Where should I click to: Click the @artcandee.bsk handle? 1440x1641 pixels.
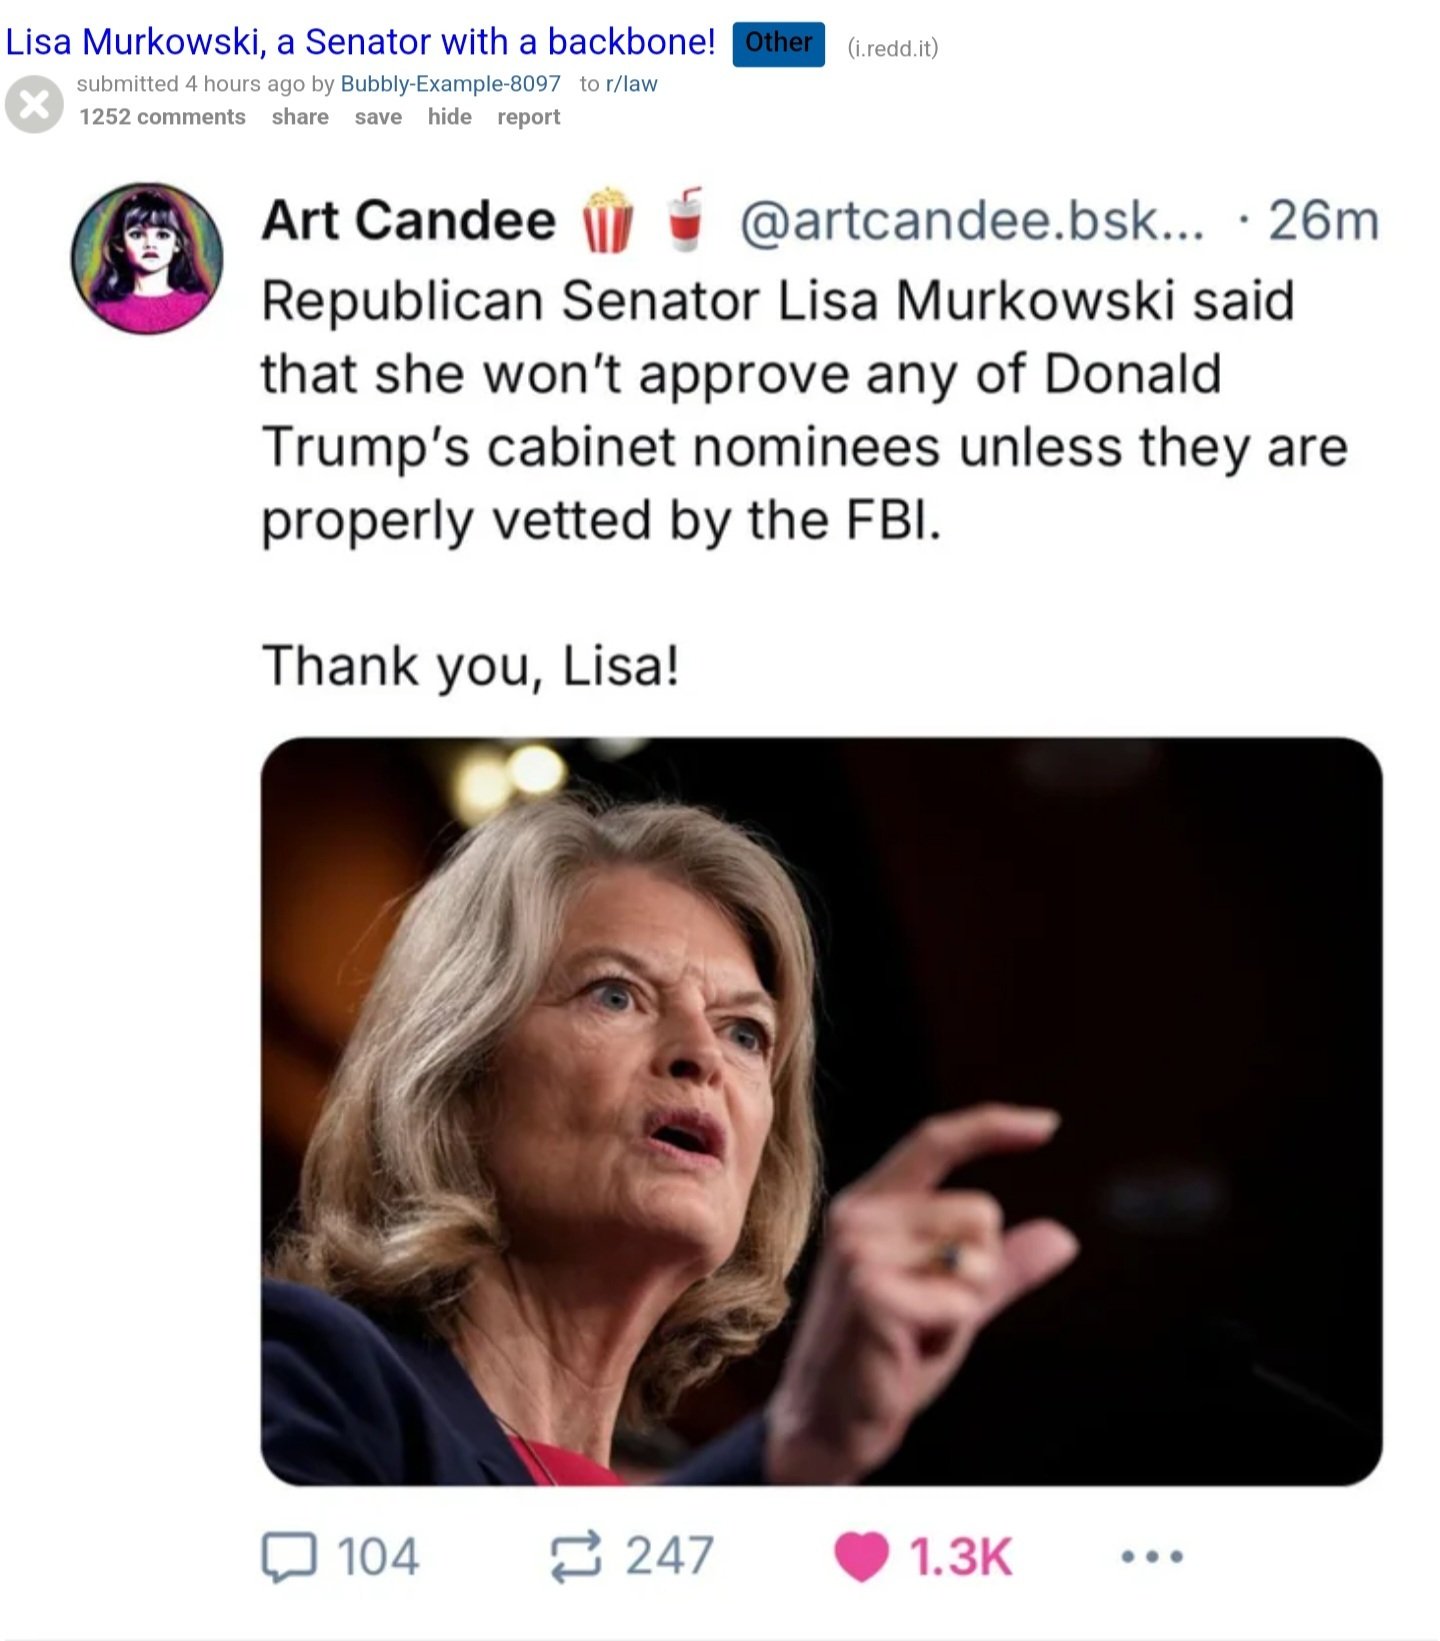(971, 220)
